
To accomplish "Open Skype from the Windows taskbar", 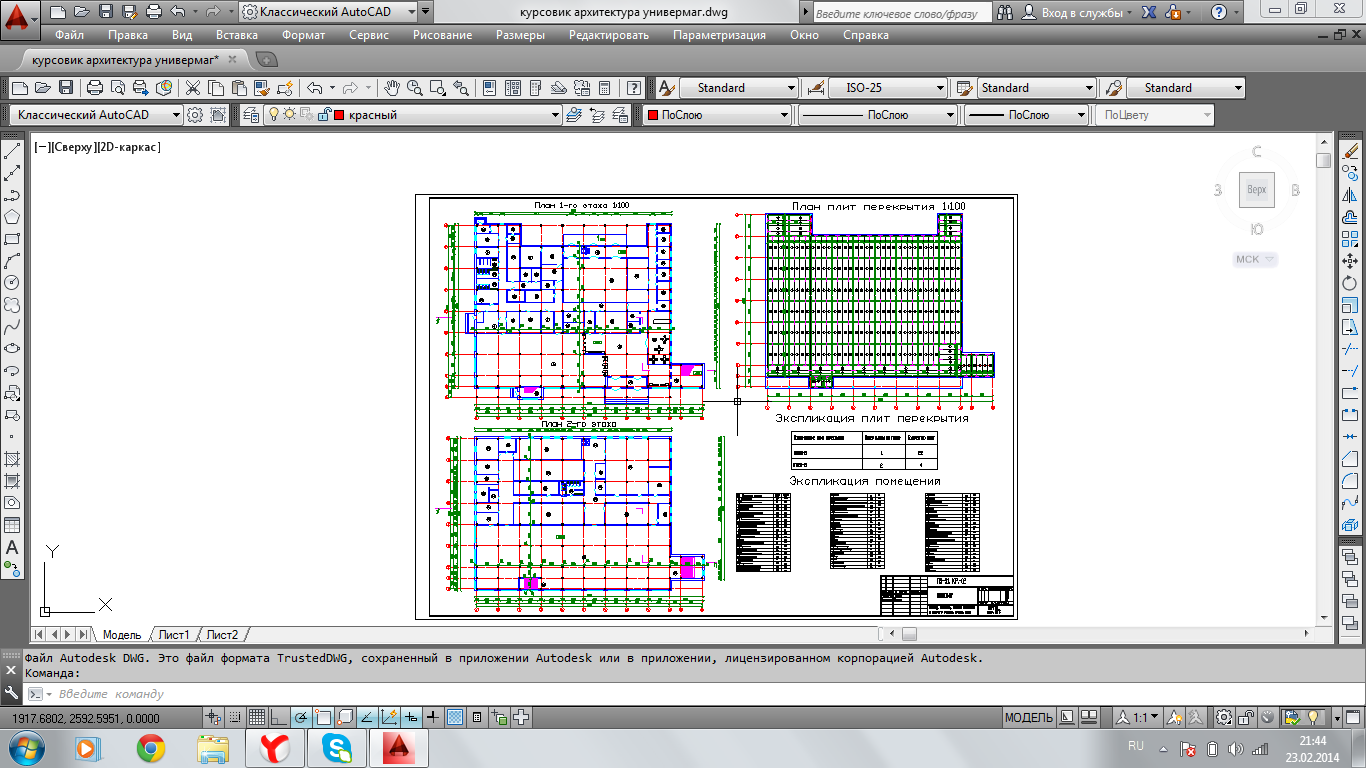I will (x=337, y=747).
